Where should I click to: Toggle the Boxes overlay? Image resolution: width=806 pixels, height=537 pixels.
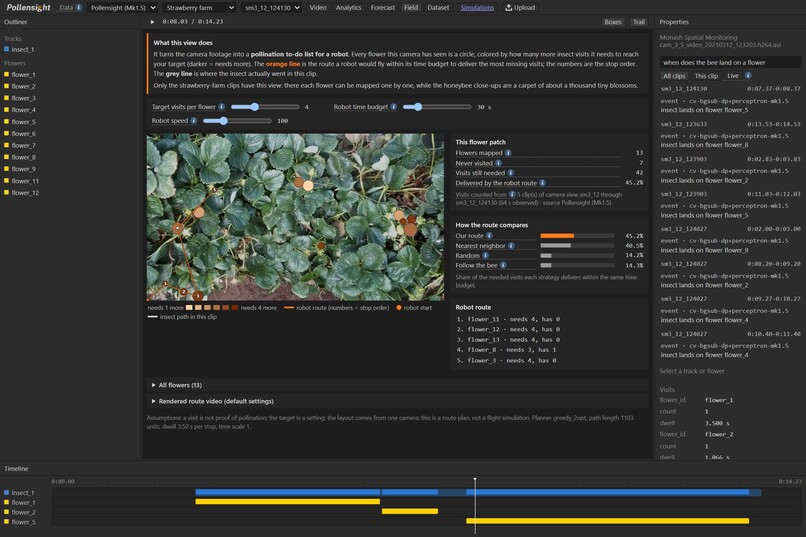click(x=613, y=22)
